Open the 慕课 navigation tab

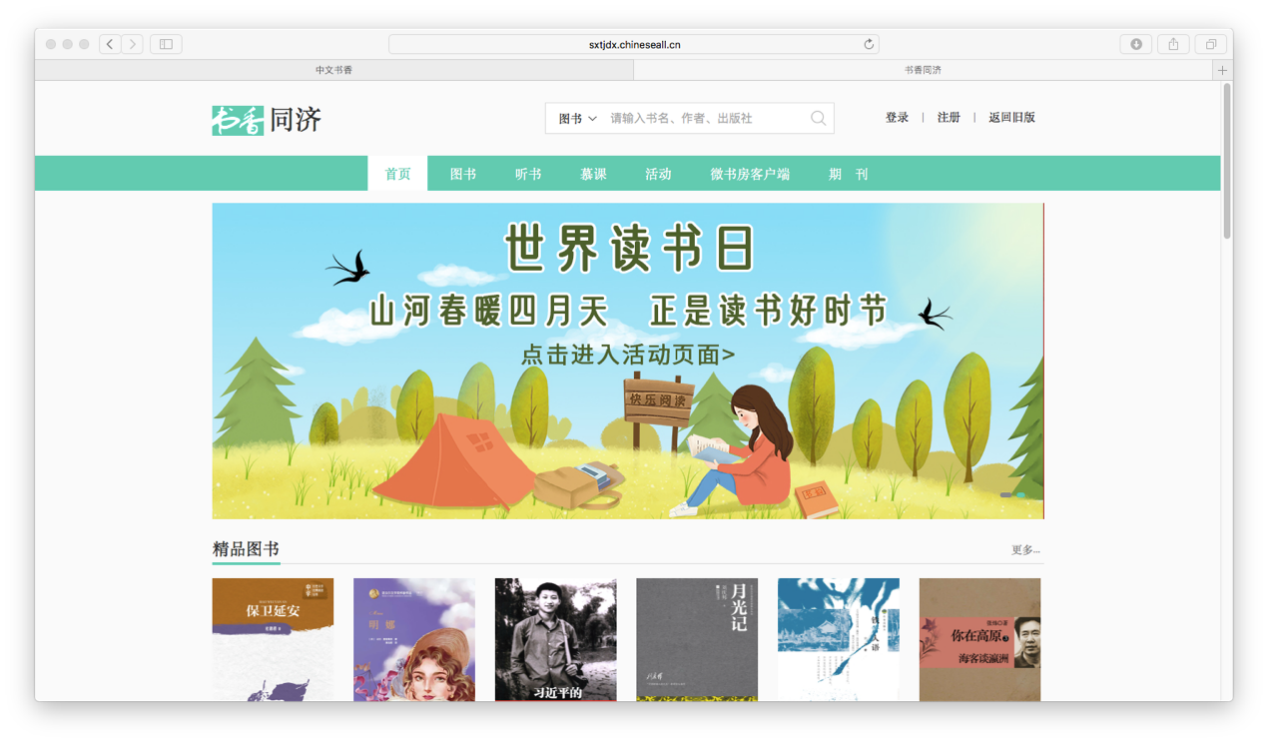593,174
